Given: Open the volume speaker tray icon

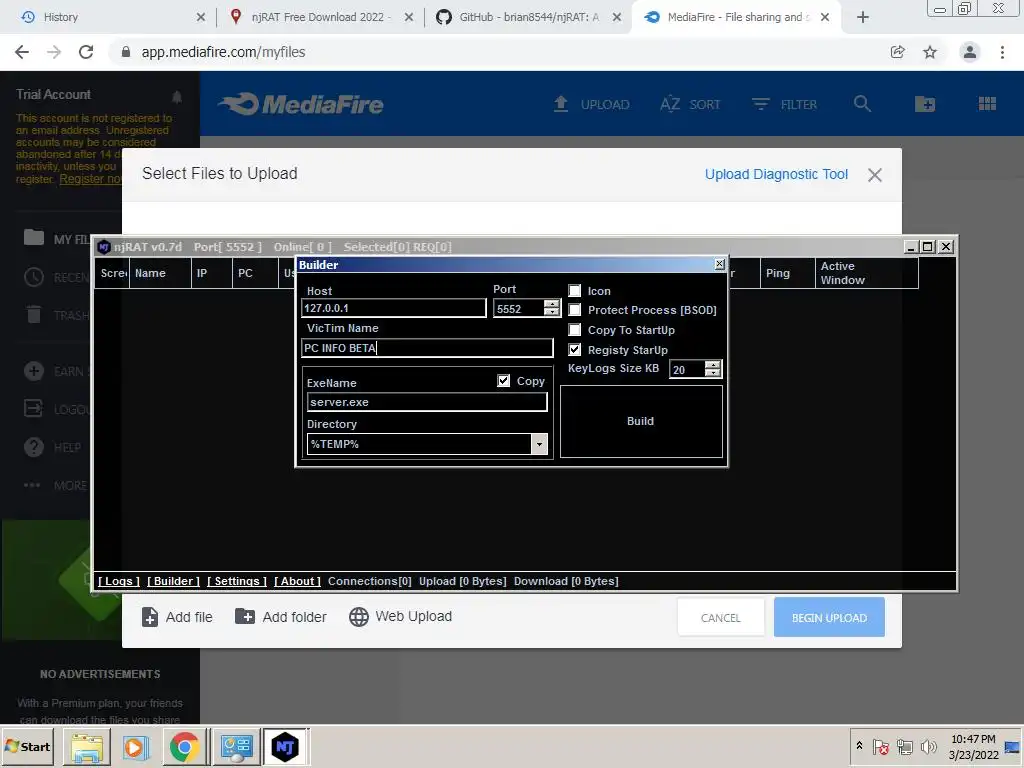Looking at the screenshot, I should point(927,746).
